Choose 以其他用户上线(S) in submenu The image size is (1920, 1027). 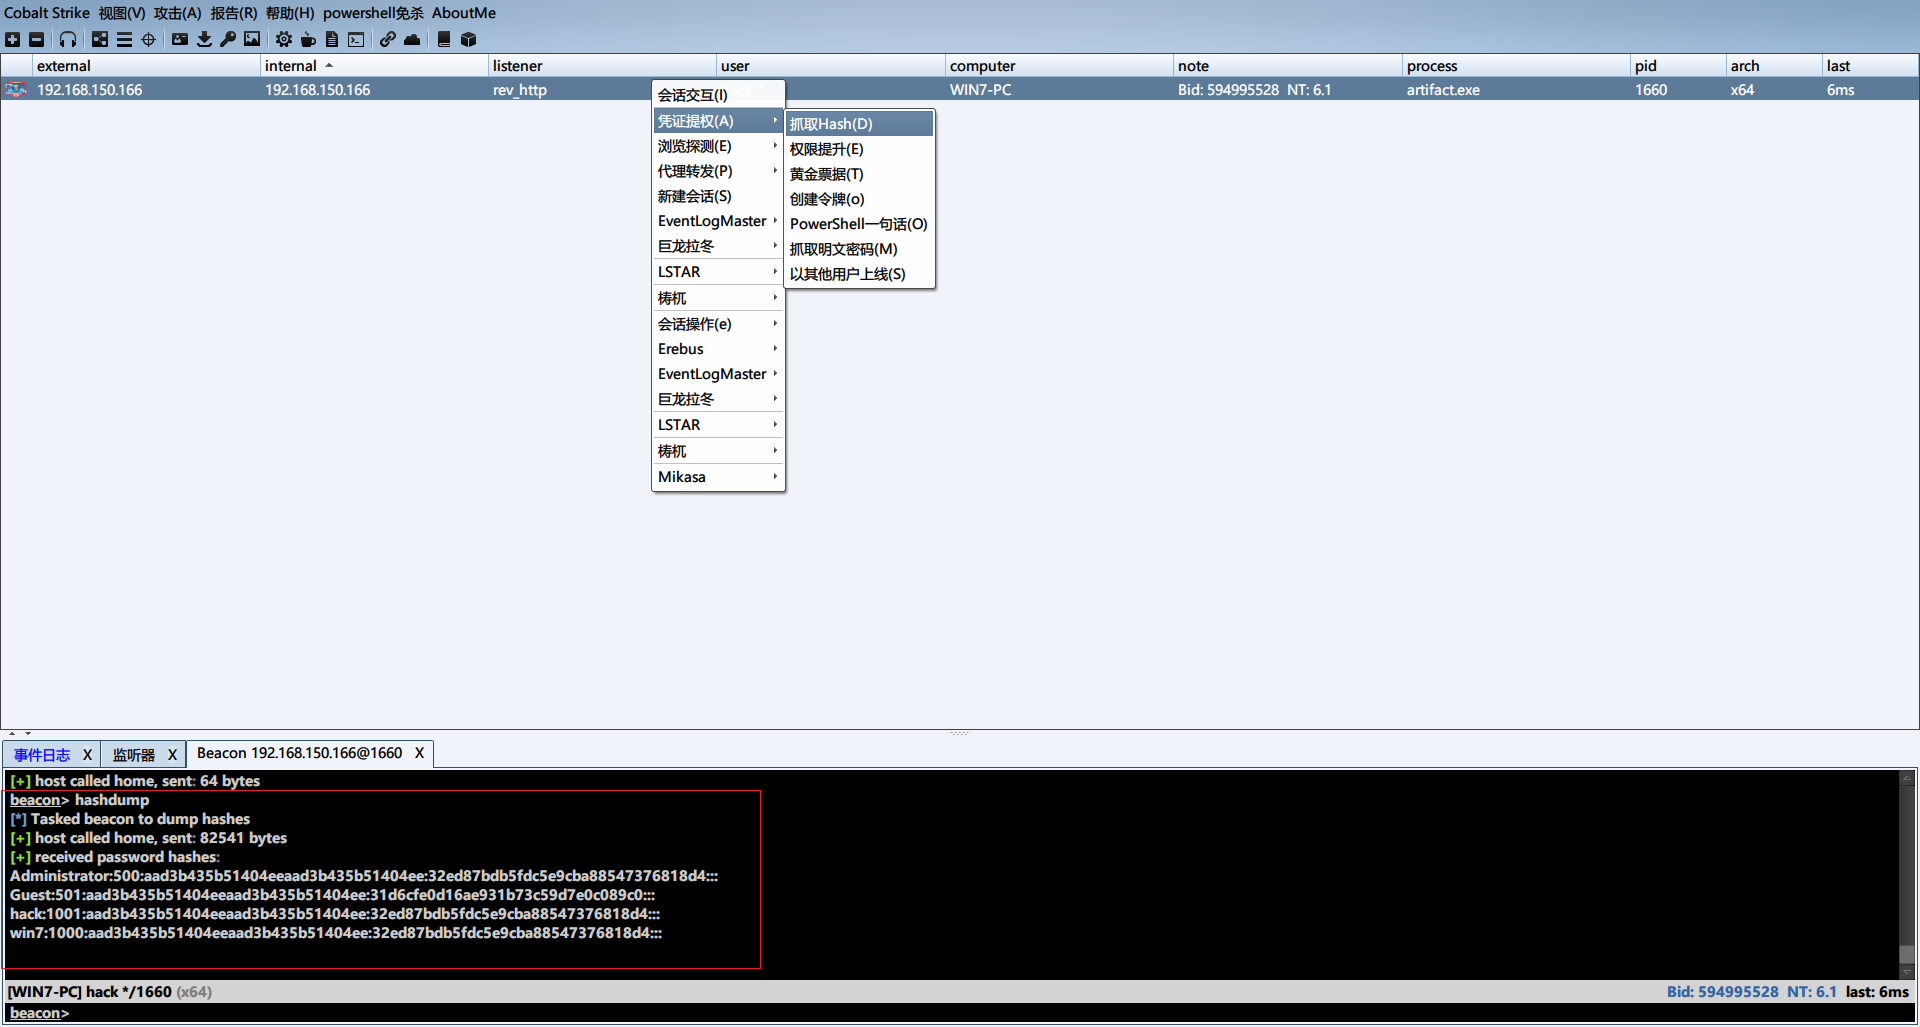pyautogui.click(x=859, y=274)
